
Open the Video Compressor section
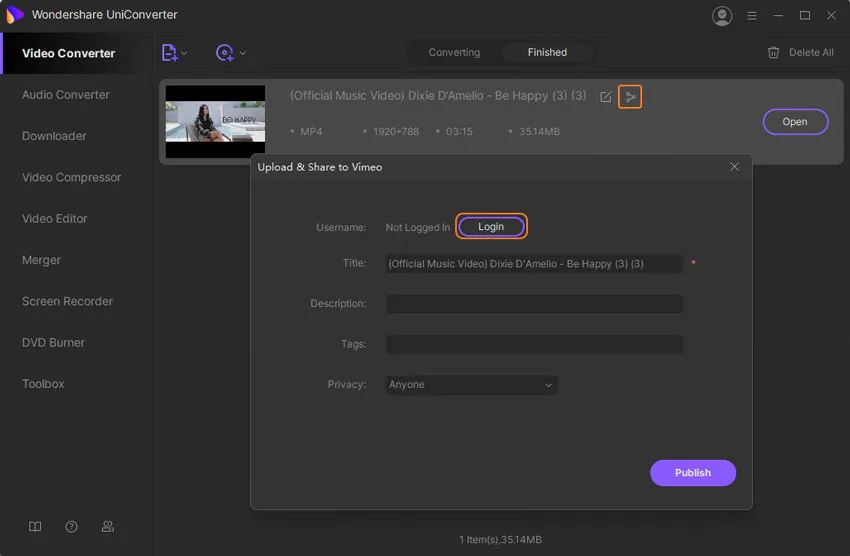click(72, 178)
